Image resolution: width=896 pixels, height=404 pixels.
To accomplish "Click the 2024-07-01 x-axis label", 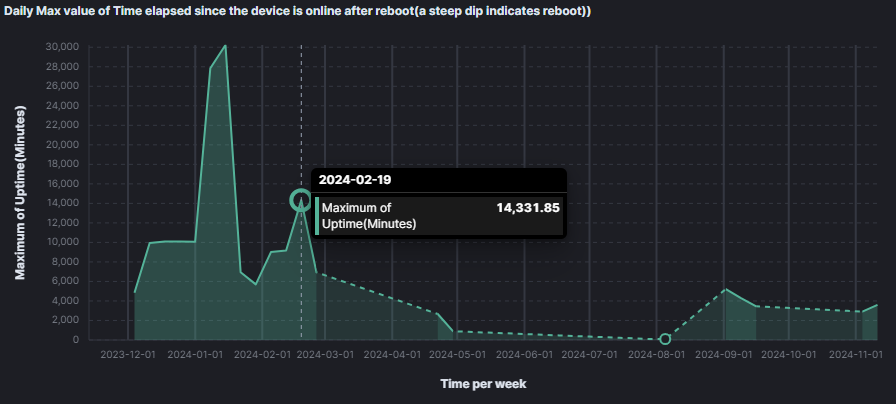I will [589, 354].
